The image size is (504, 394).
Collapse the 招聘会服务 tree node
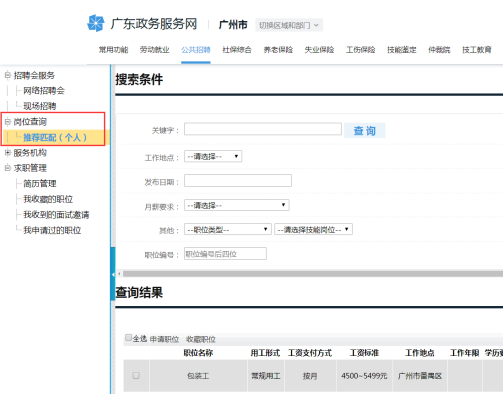pyautogui.click(x=8, y=75)
